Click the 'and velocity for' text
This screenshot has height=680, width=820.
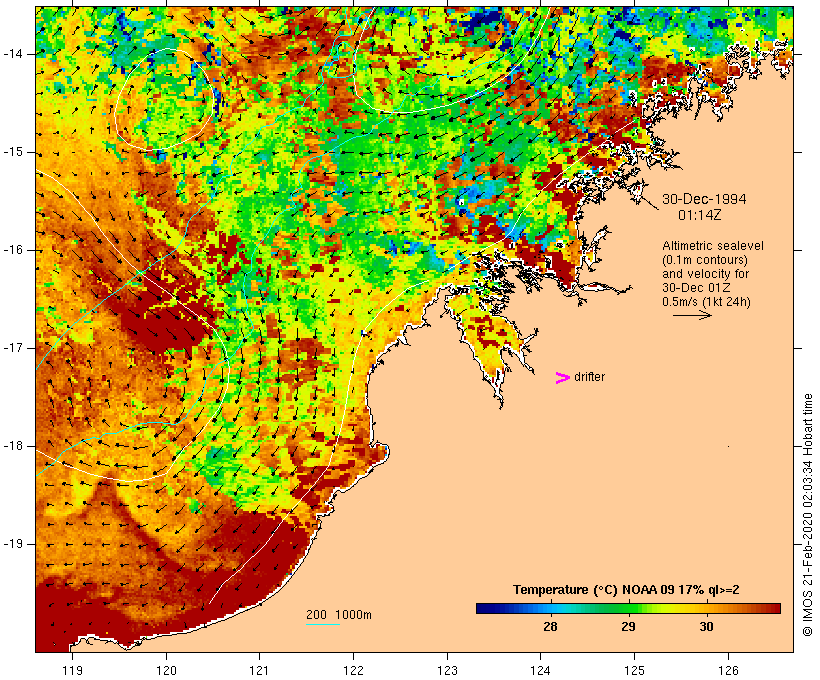coord(705,274)
